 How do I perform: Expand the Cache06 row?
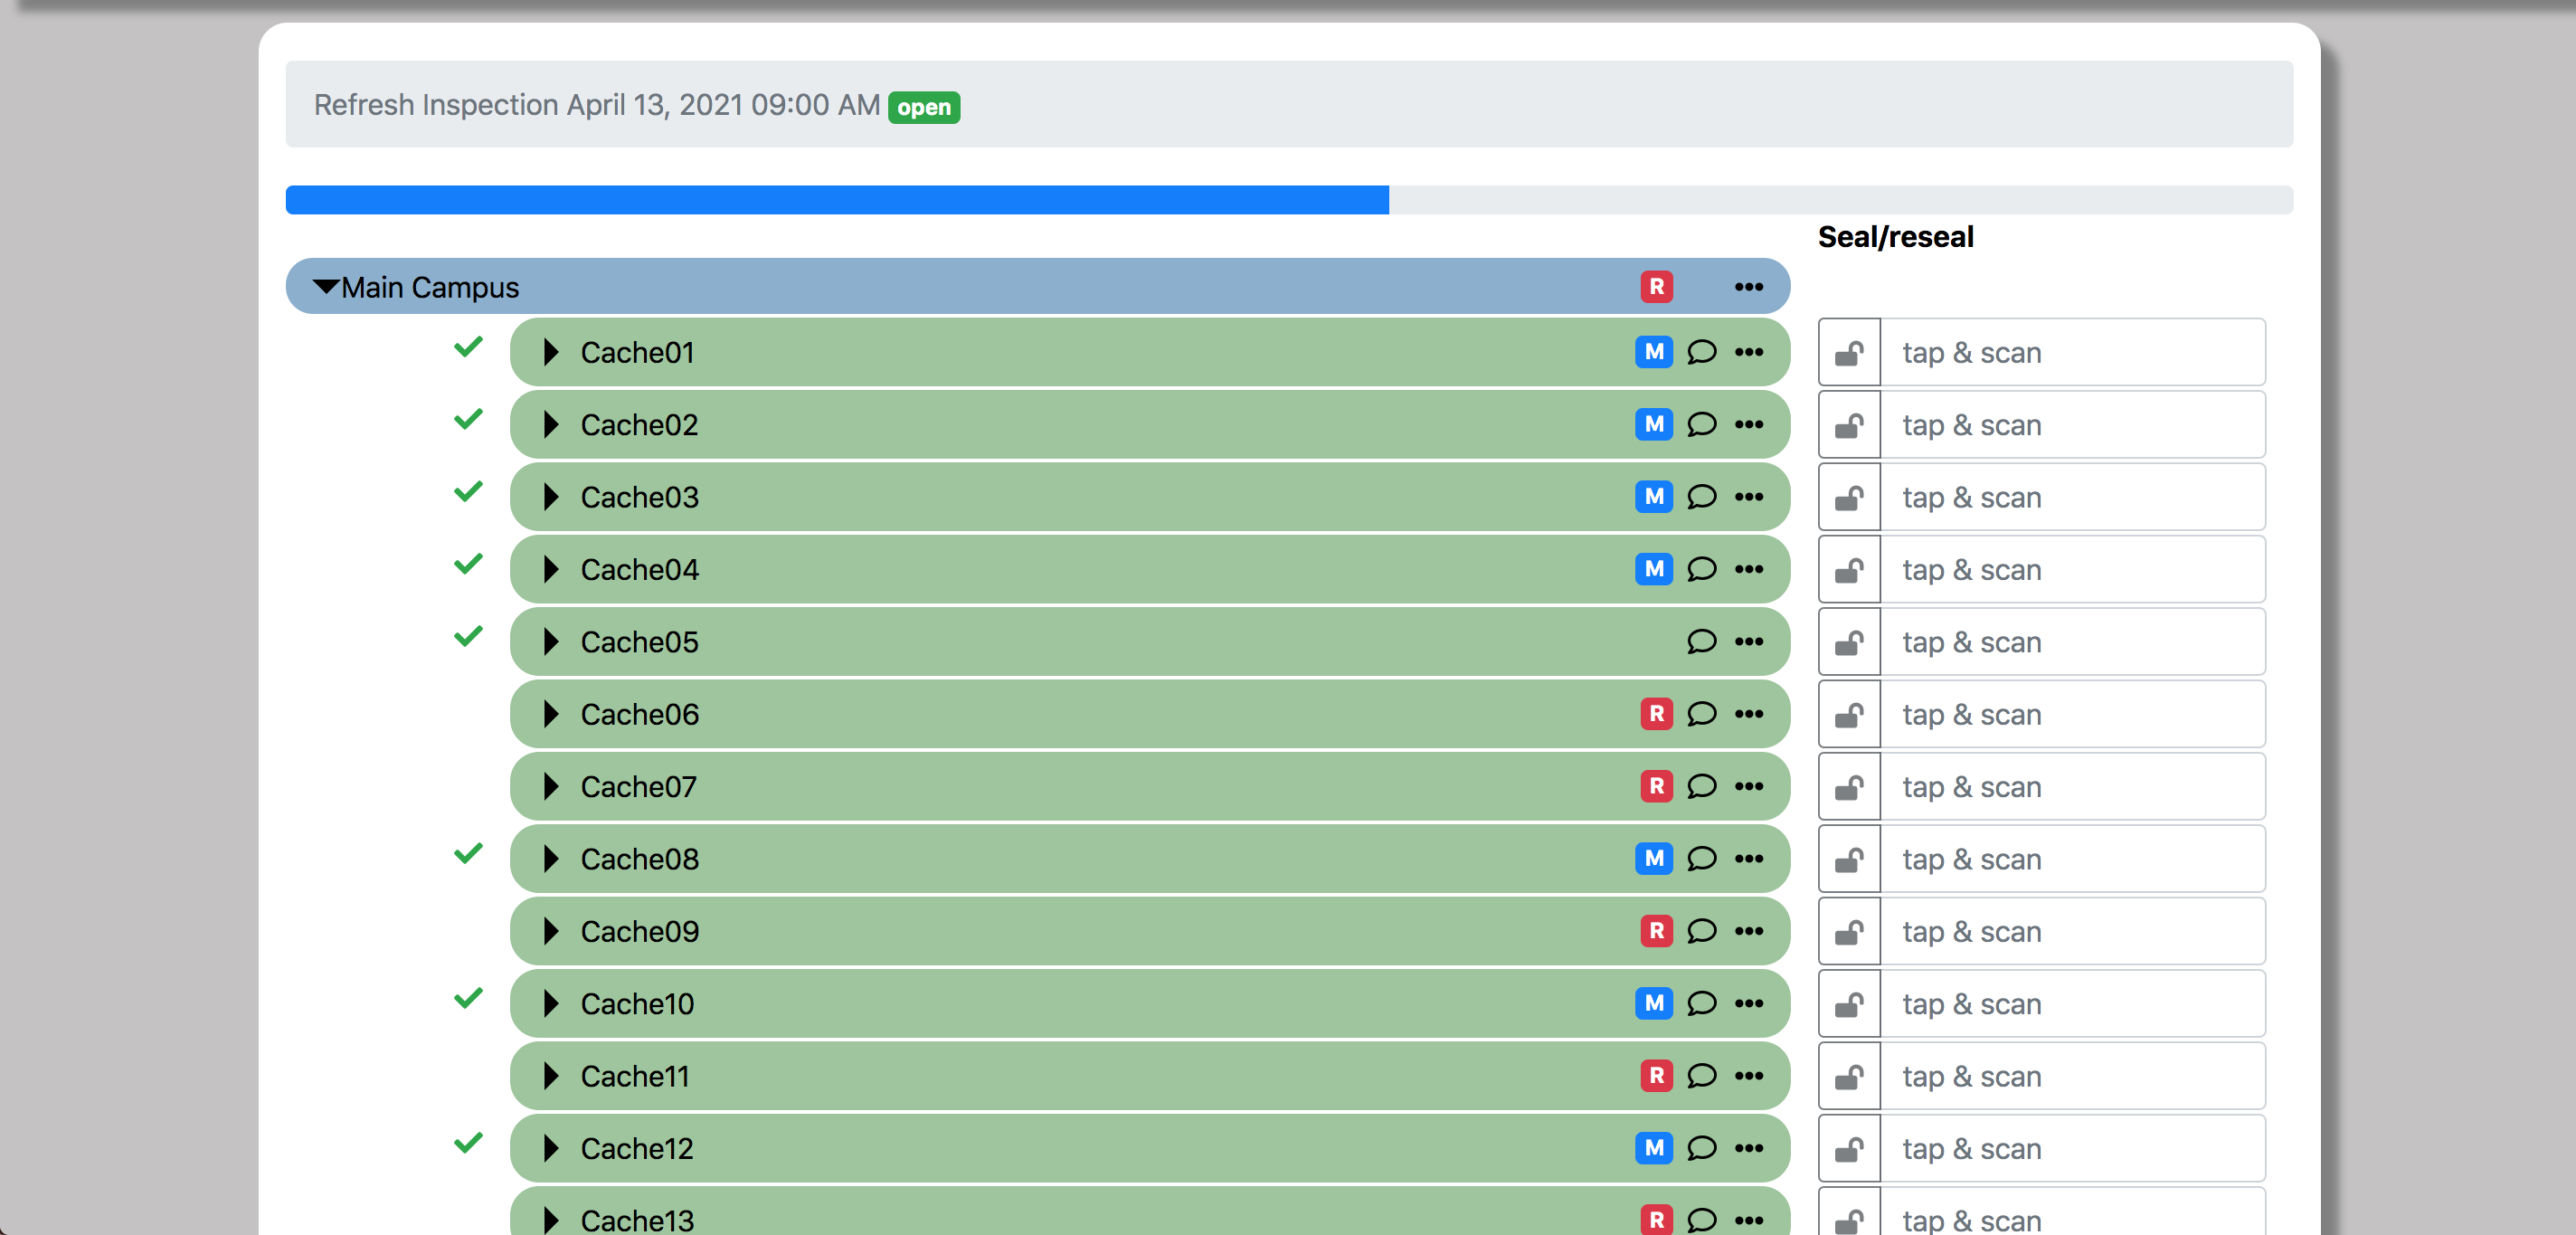551,714
